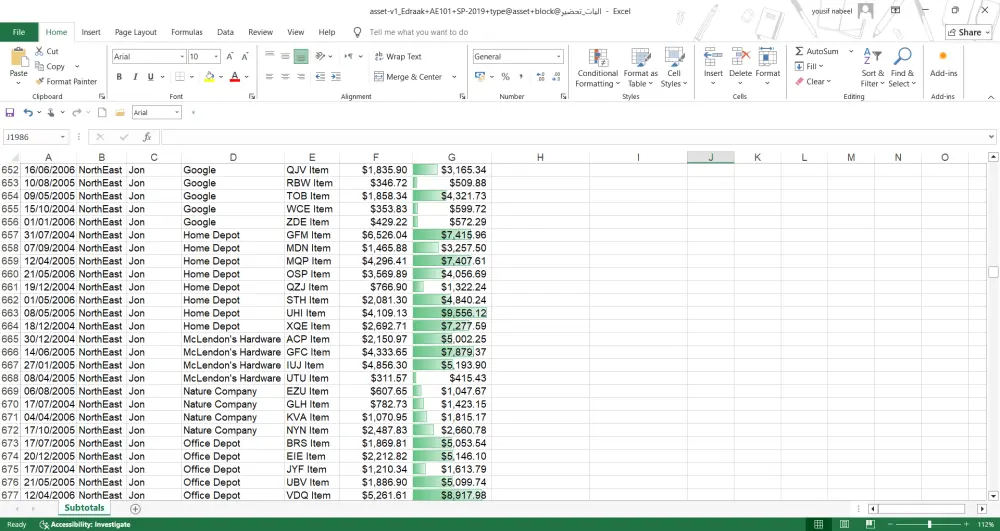The height and width of the screenshot is (531, 1000).
Task: Switch to the Formulas tab
Action: click(x=187, y=32)
